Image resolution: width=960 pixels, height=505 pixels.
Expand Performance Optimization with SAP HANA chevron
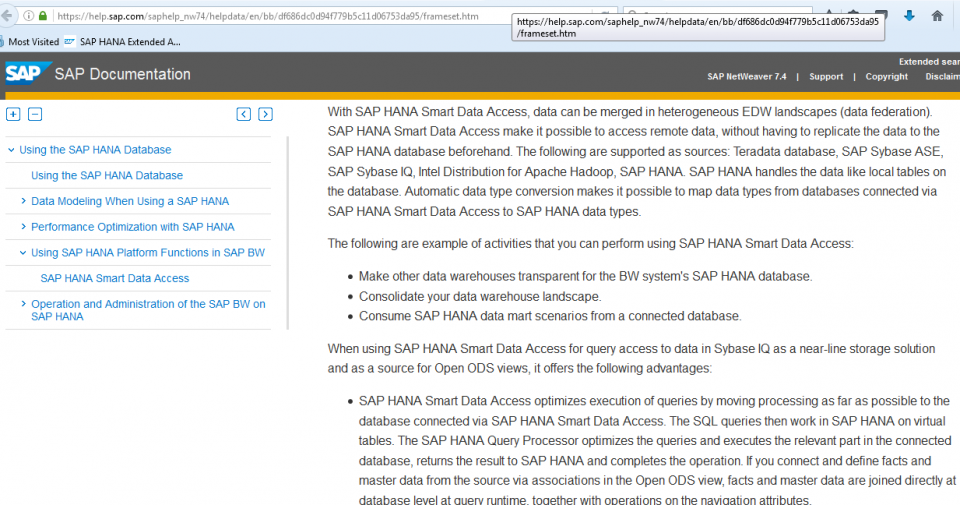coord(23,227)
